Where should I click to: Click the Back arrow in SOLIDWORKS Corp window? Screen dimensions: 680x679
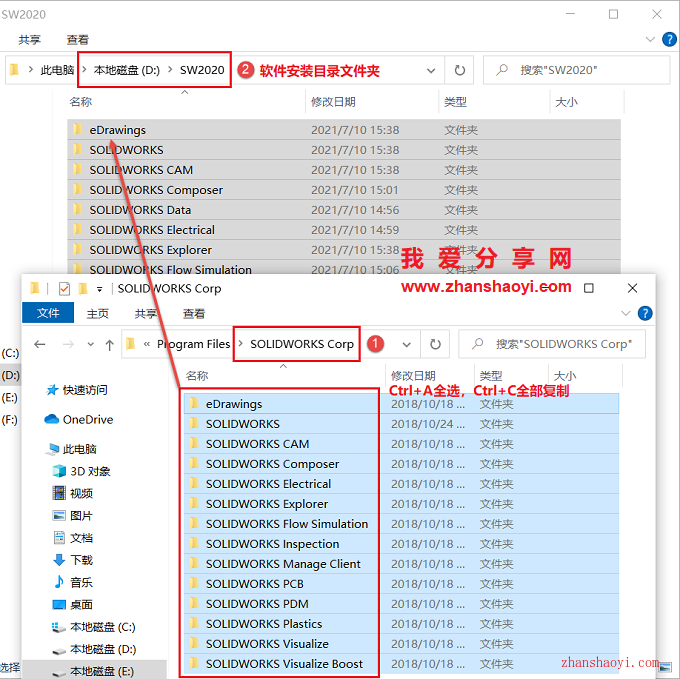pyautogui.click(x=40, y=345)
